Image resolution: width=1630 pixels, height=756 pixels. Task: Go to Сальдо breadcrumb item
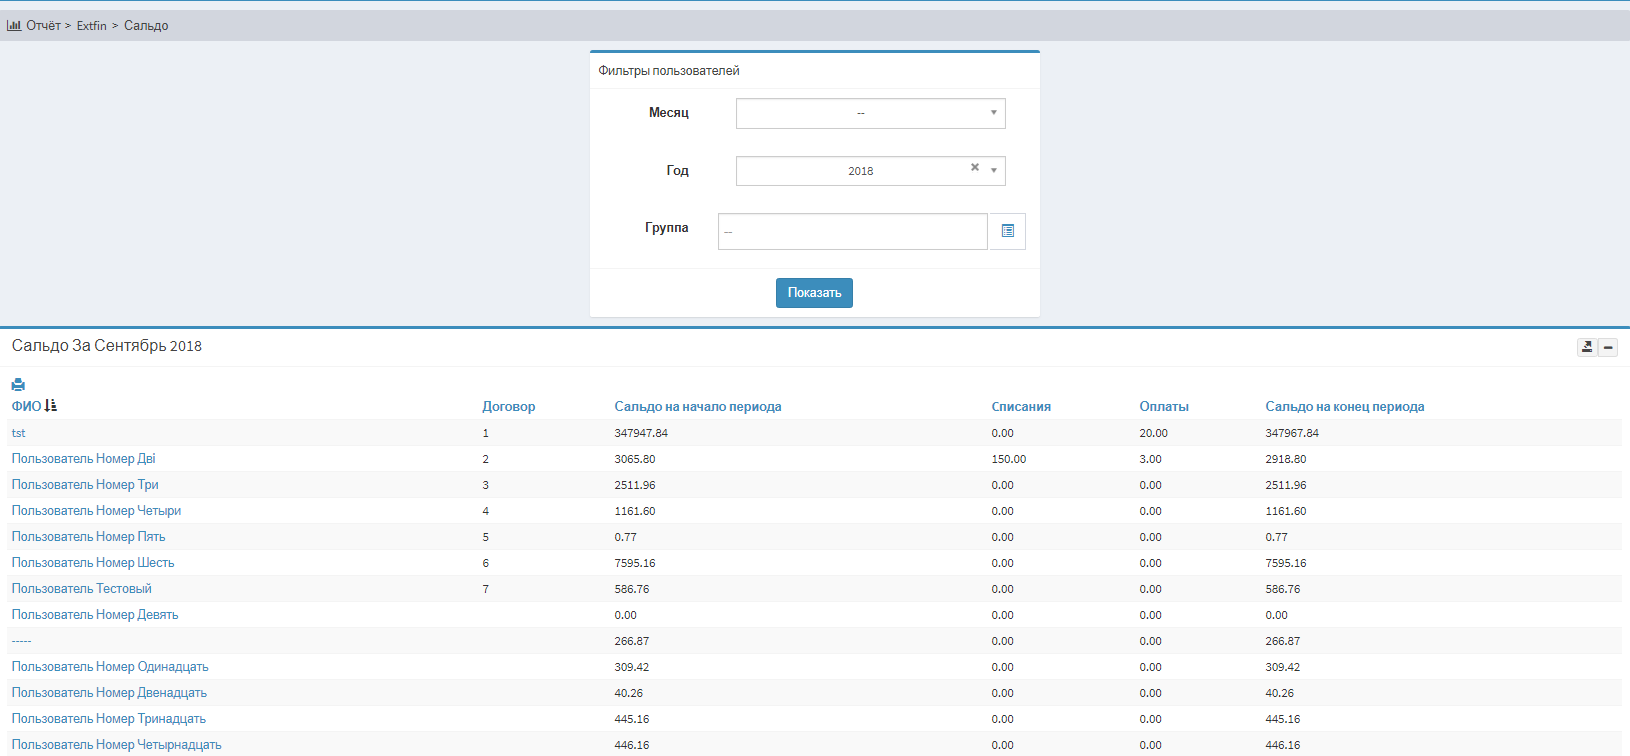coord(146,26)
